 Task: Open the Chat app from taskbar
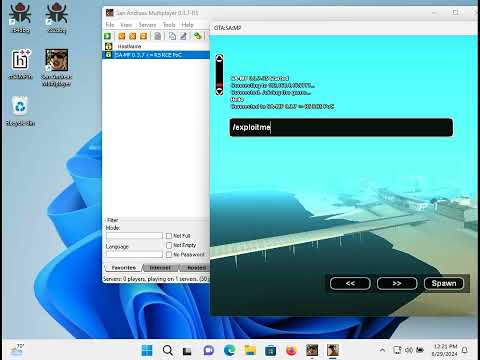click(x=209, y=350)
